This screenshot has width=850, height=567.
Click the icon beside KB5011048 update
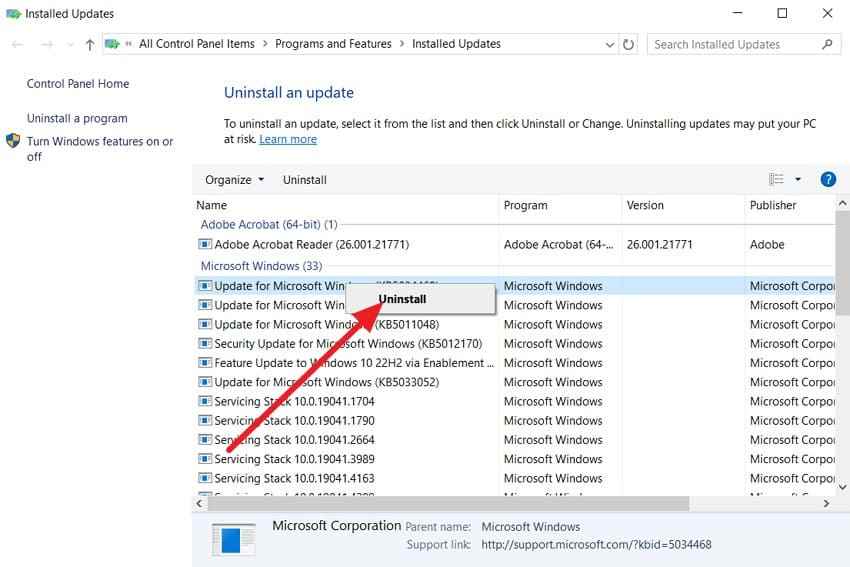pyautogui.click(x=205, y=324)
